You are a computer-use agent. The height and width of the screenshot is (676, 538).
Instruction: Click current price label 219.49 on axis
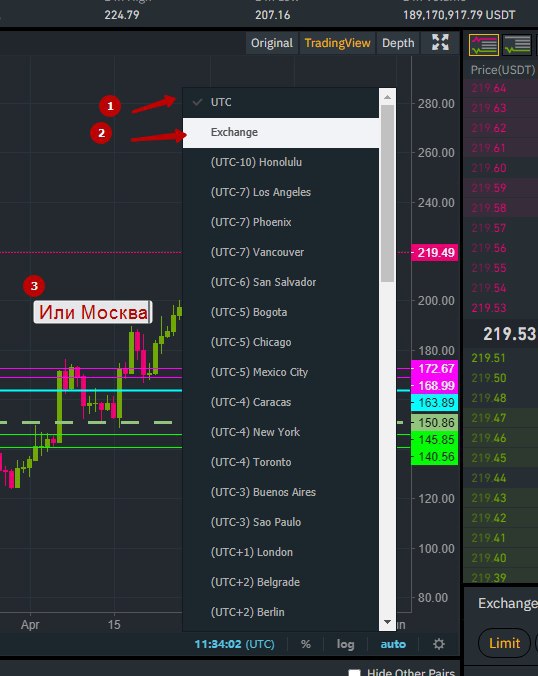point(435,253)
